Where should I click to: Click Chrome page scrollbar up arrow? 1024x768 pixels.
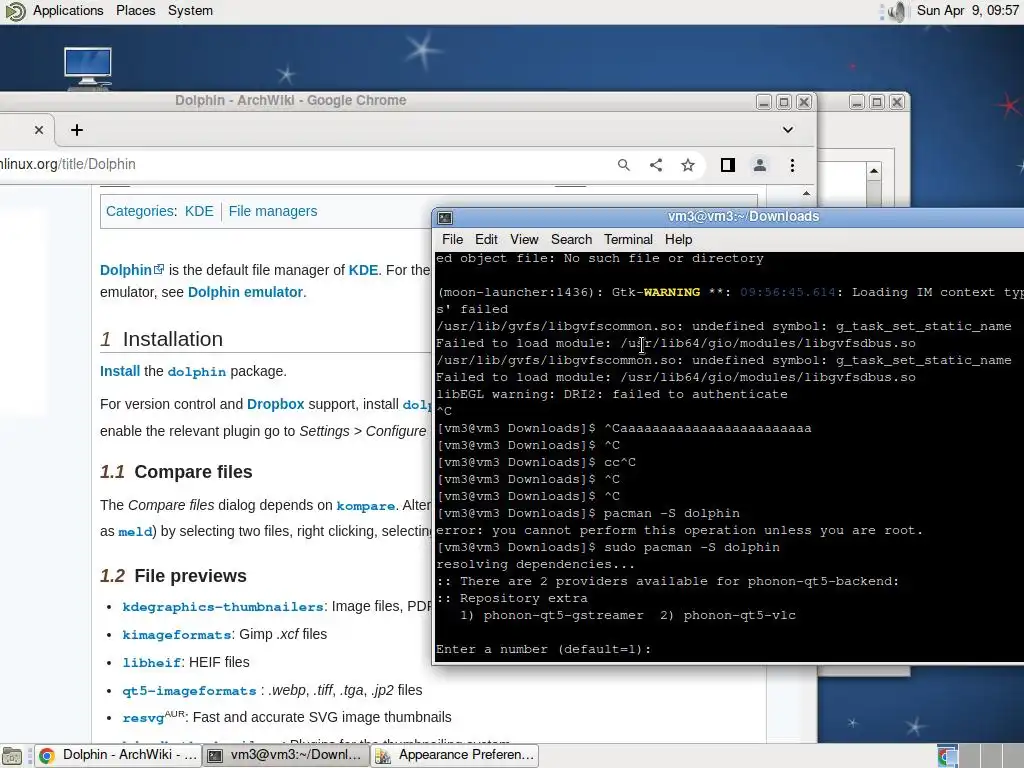[807, 194]
